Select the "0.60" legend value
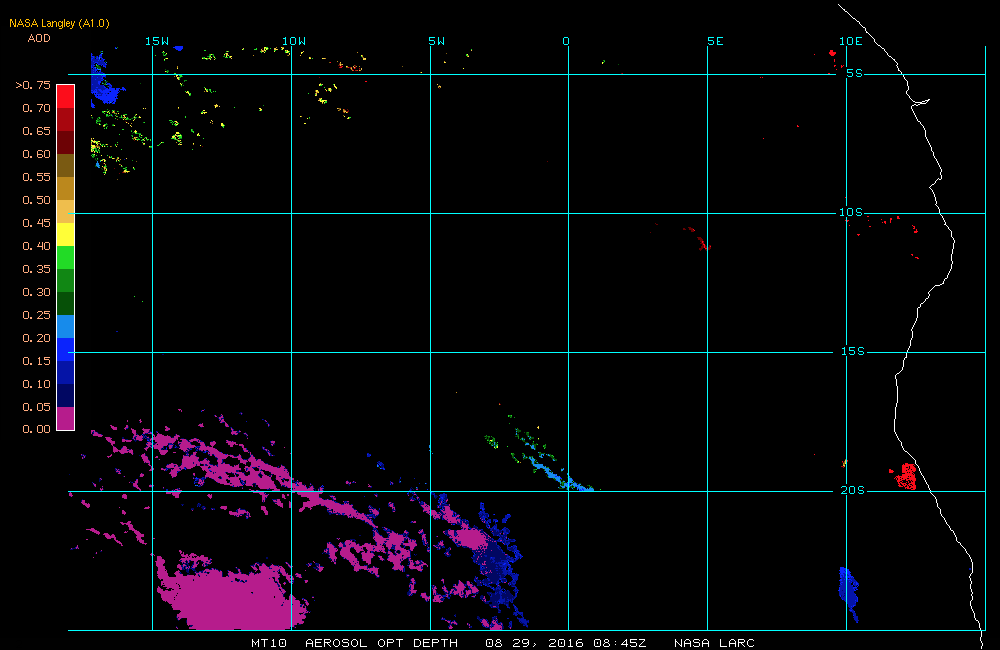Viewport: 1000px width, 650px height. pos(36,154)
